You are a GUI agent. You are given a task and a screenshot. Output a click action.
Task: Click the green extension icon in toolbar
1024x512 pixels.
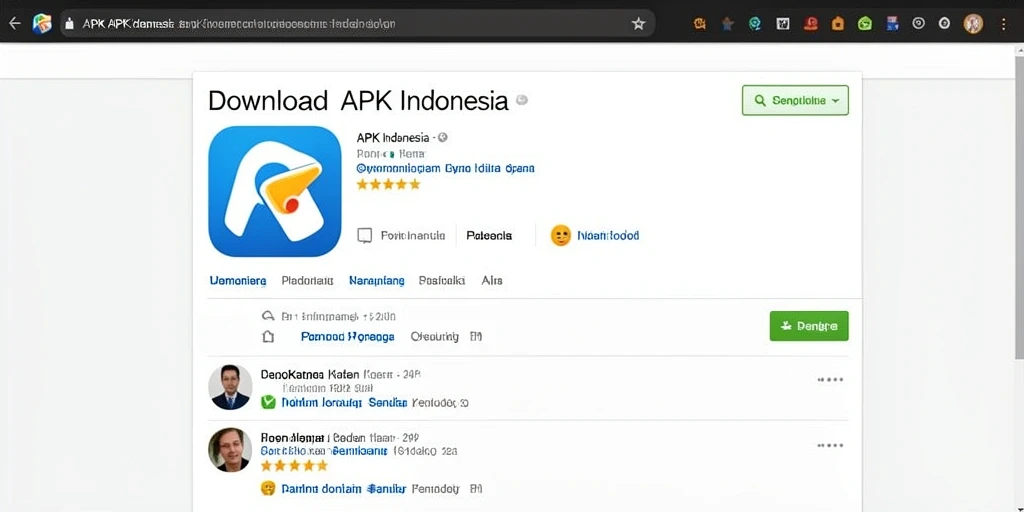point(865,24)
